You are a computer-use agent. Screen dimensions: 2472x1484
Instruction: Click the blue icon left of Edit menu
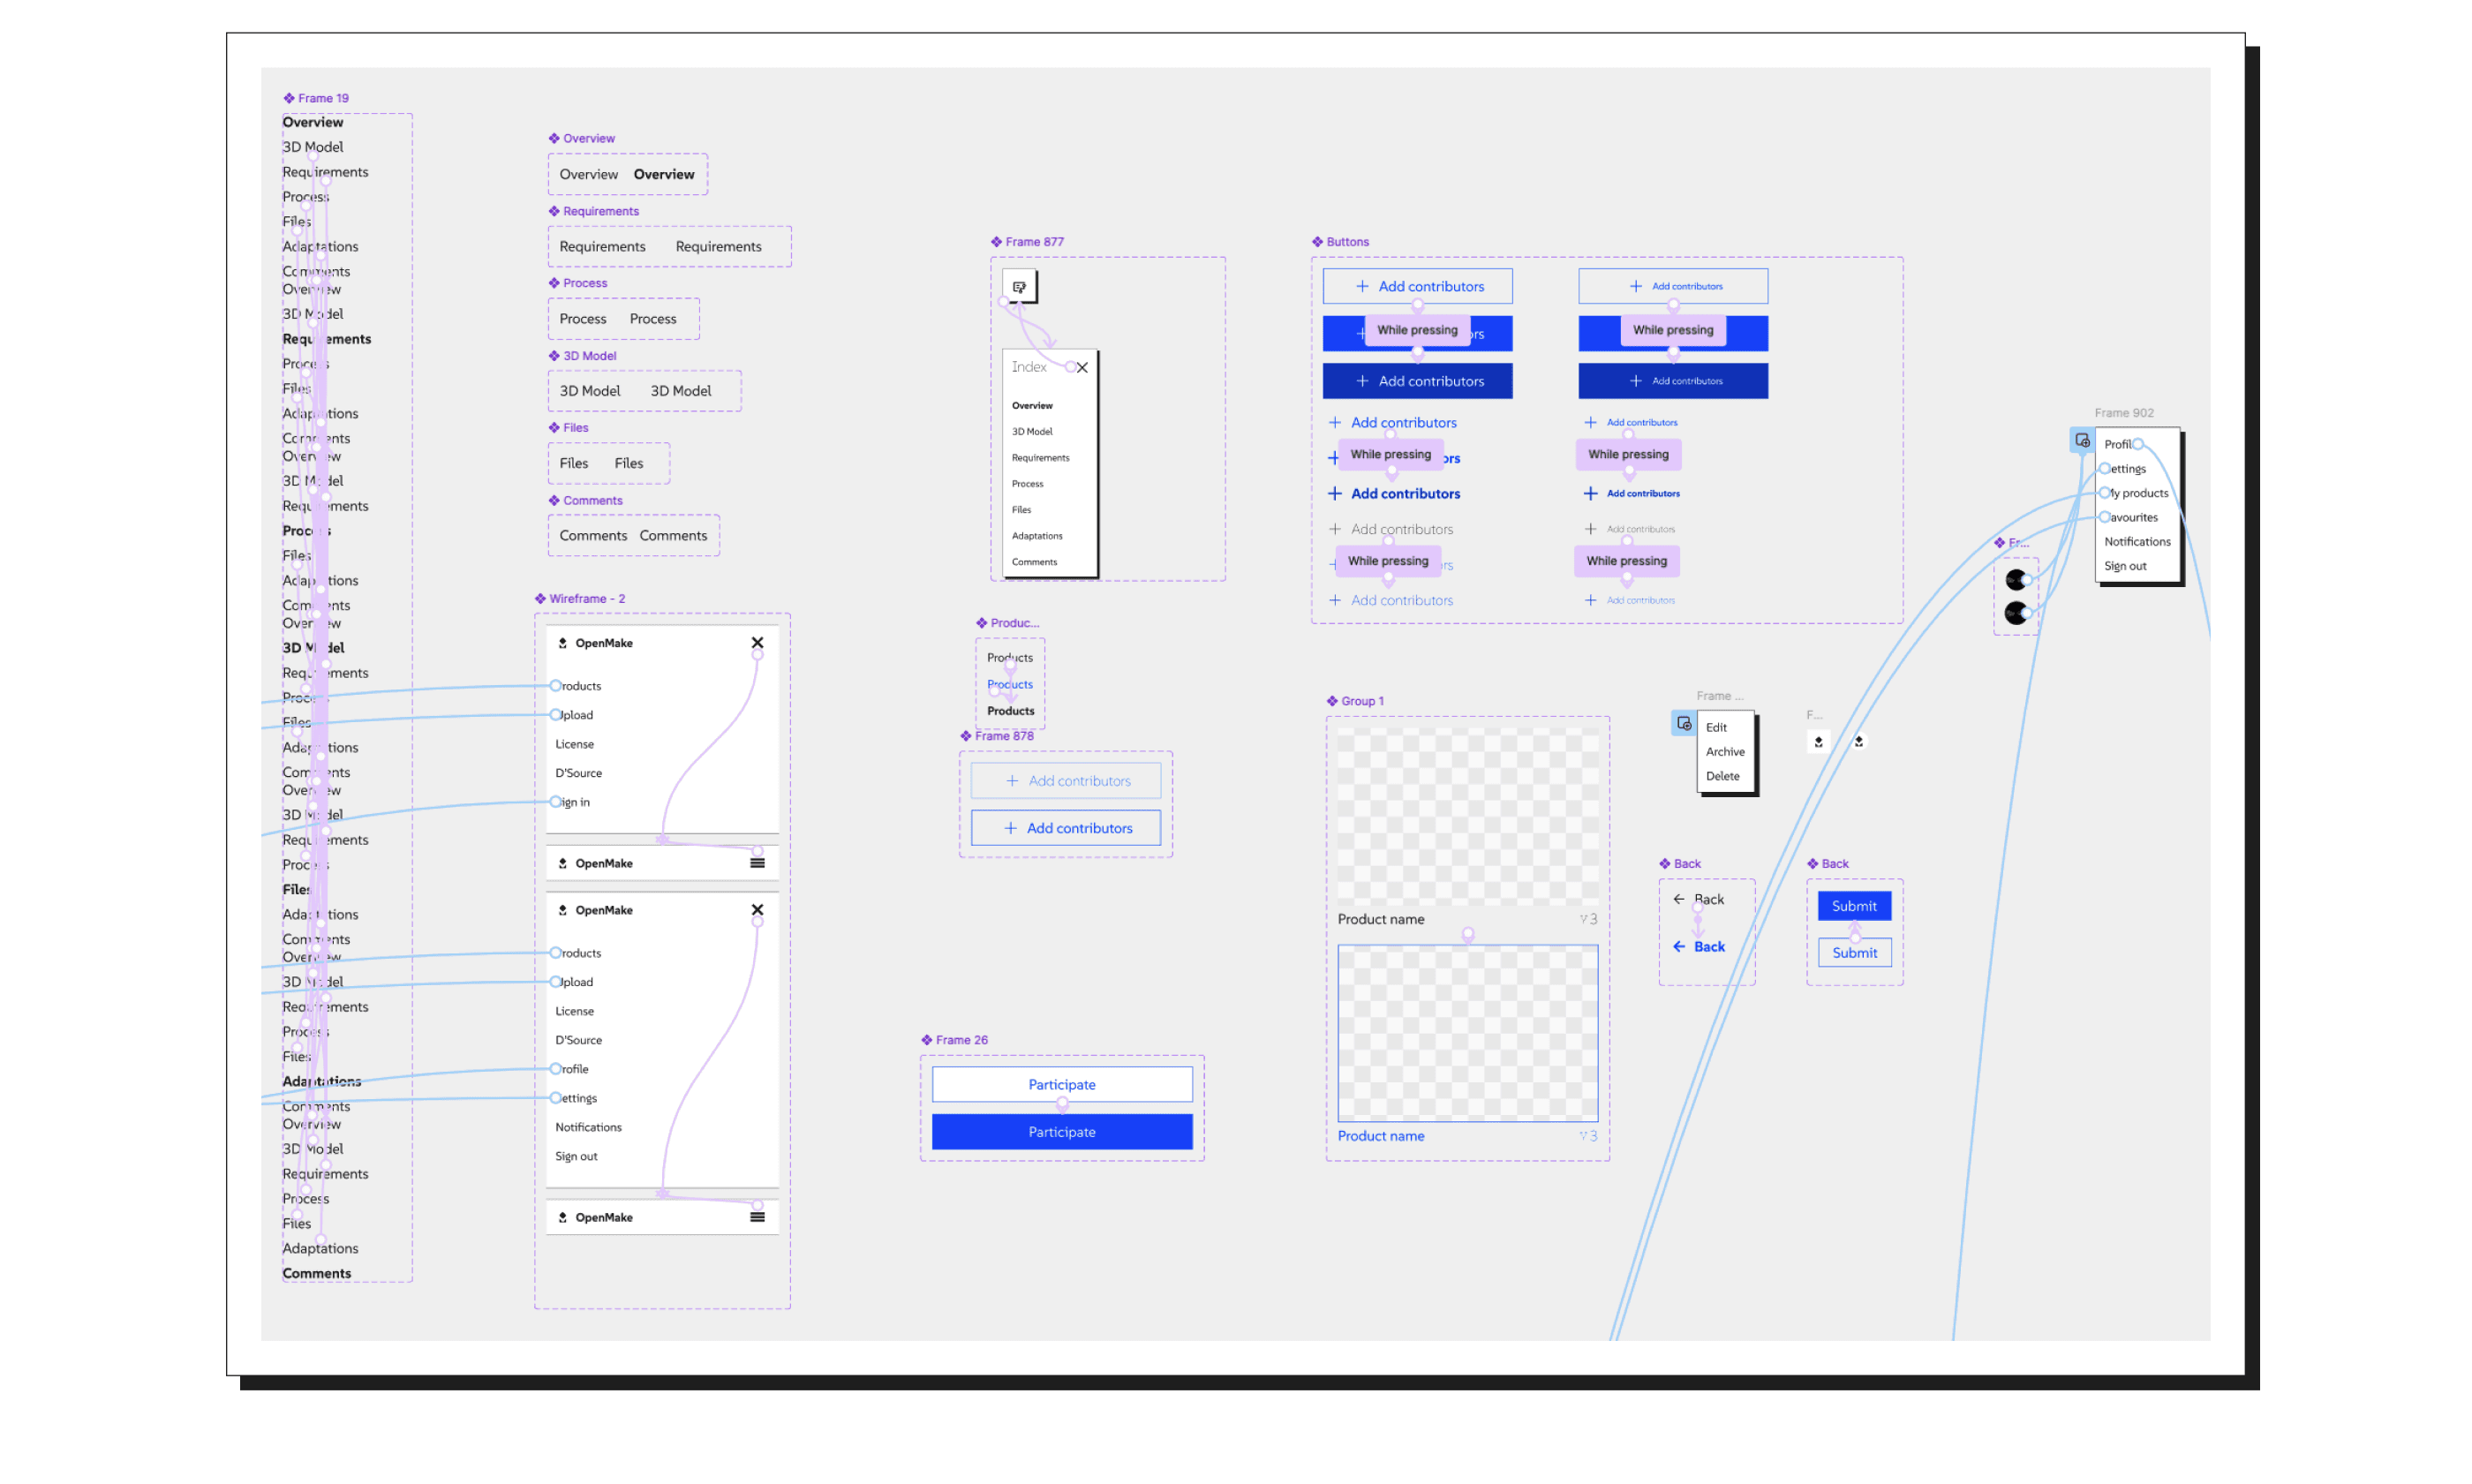(1683, 723)
